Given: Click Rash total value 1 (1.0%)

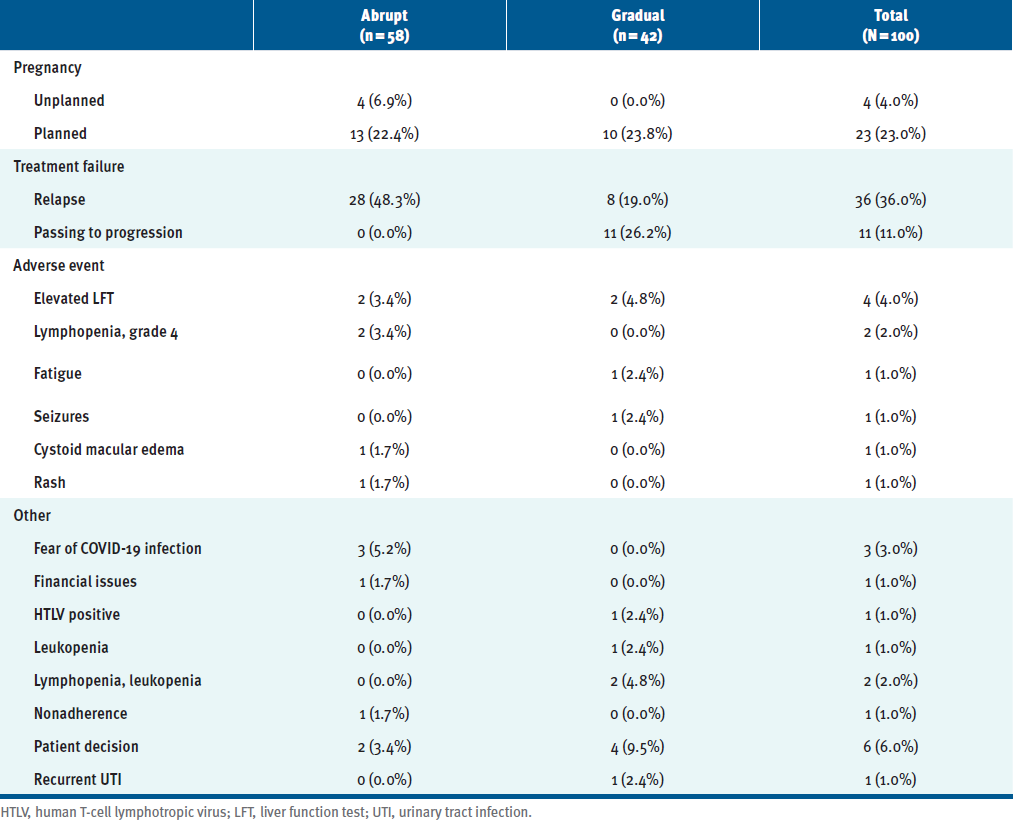Looking at the screenshot, I should [x=890, y=483].
